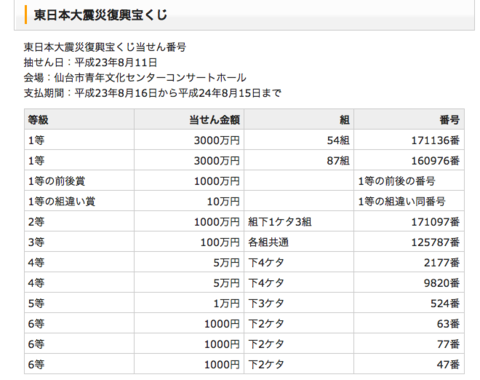Click the 10万円 prize amount
This screenshot has height=380, width=480.
tap(223, 202)
